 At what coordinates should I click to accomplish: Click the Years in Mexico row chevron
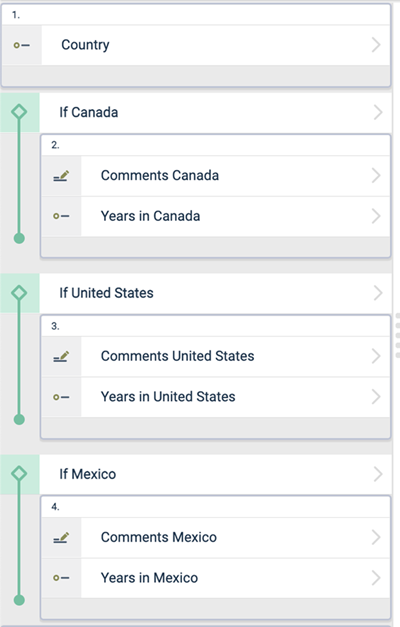(376, 578)
